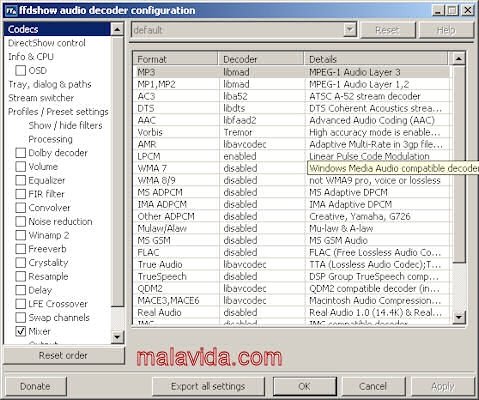Click the Apply button
Screen dimensions: 479x400
coord(443,386)
